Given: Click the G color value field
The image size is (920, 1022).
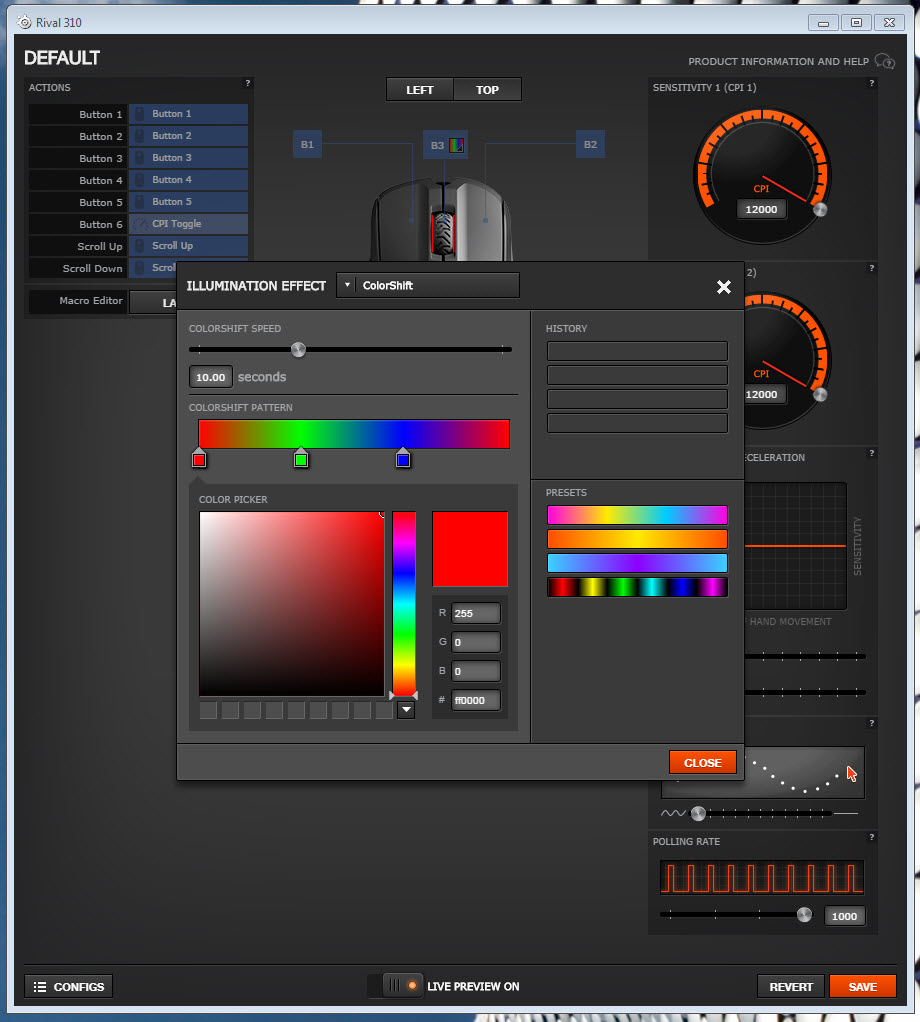Looking at the screenshot, I should [476, 642].
